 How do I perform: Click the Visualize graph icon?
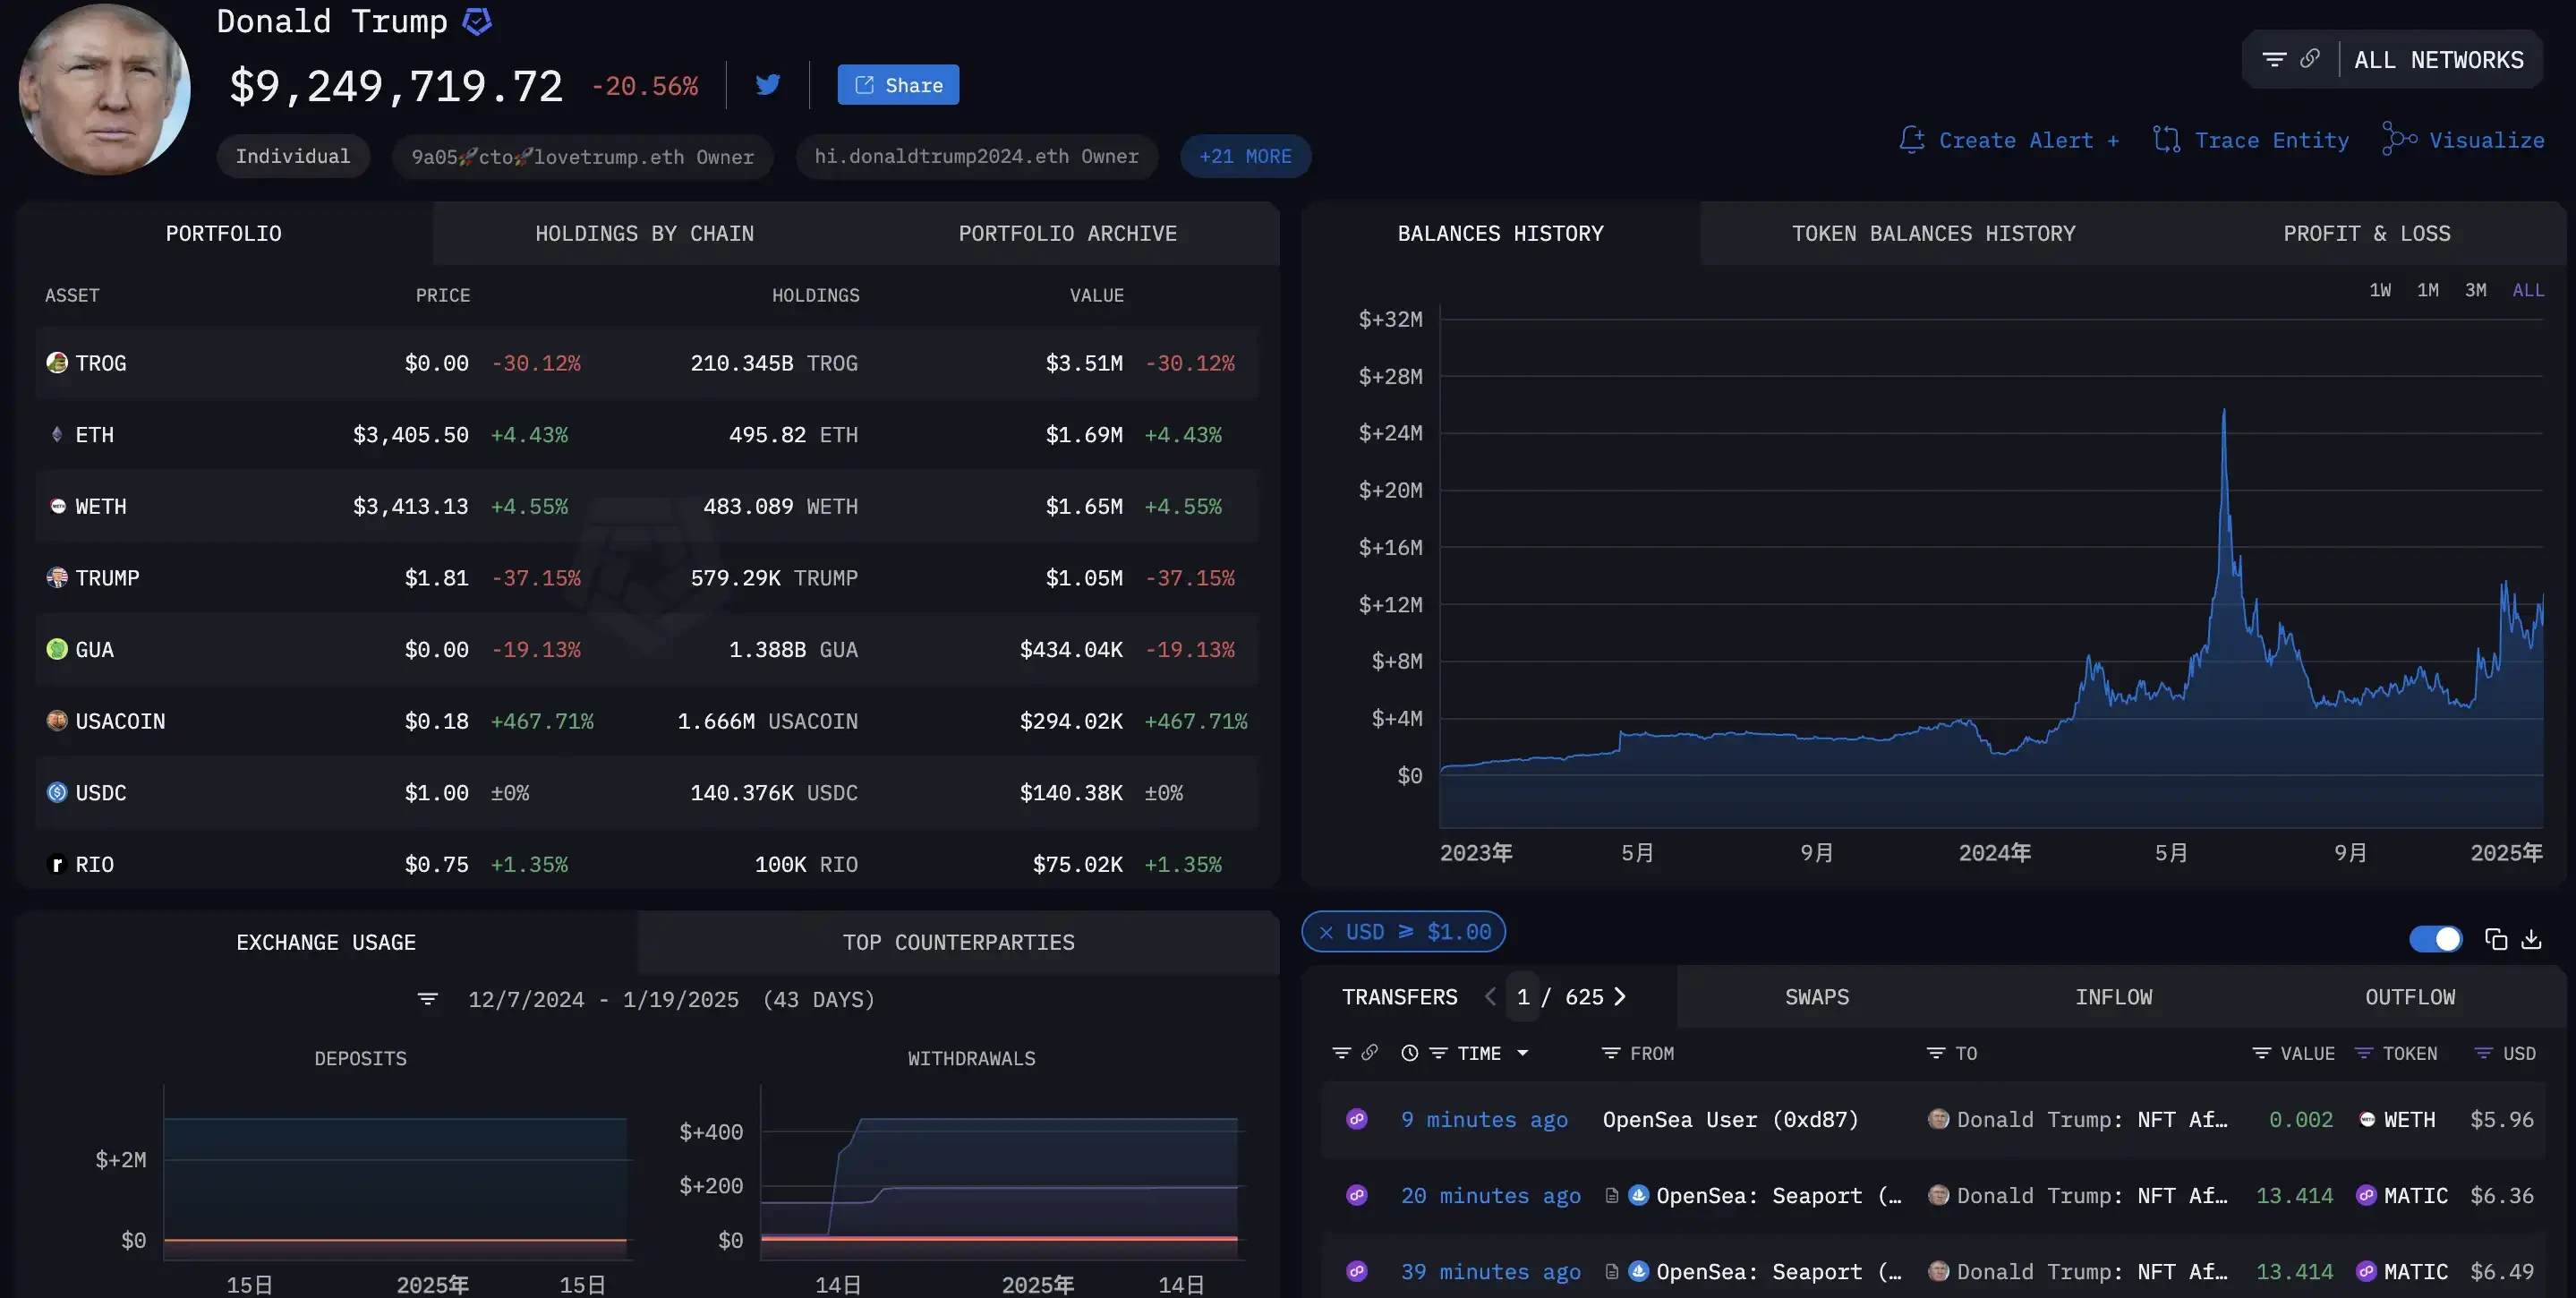[x=2397, y=139]
